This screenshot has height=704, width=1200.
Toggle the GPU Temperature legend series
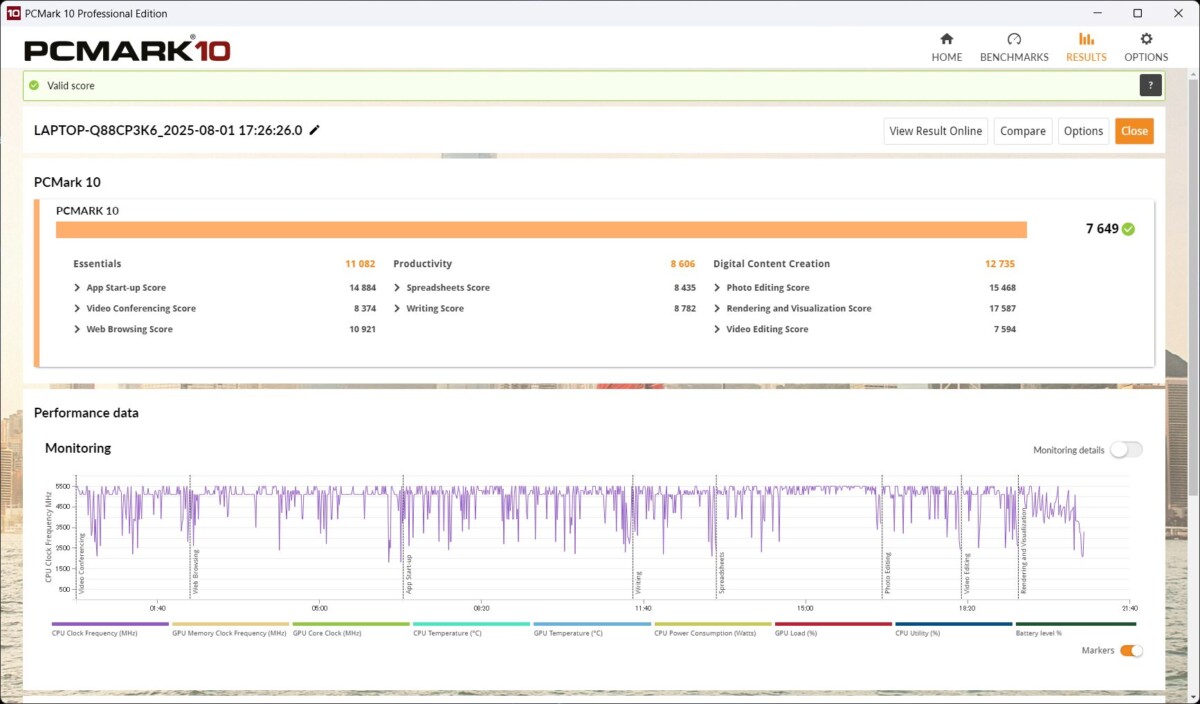592,629
